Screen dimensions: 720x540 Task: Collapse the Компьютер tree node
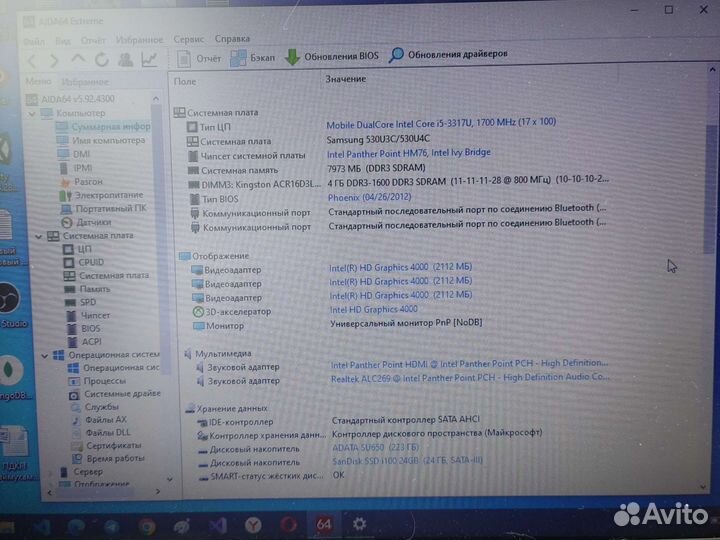tap(32, 113)
